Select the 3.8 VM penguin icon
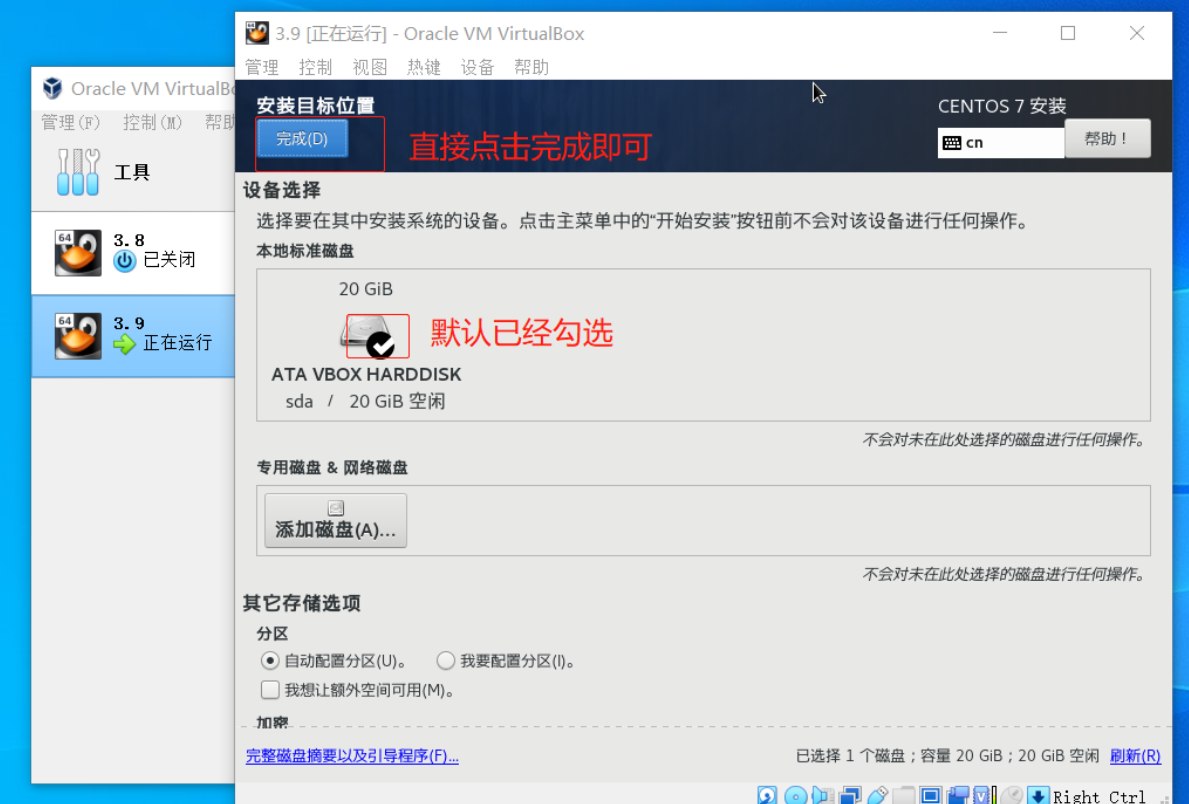The height and width of the screenshot is (804, 1189). pos(77,253)
